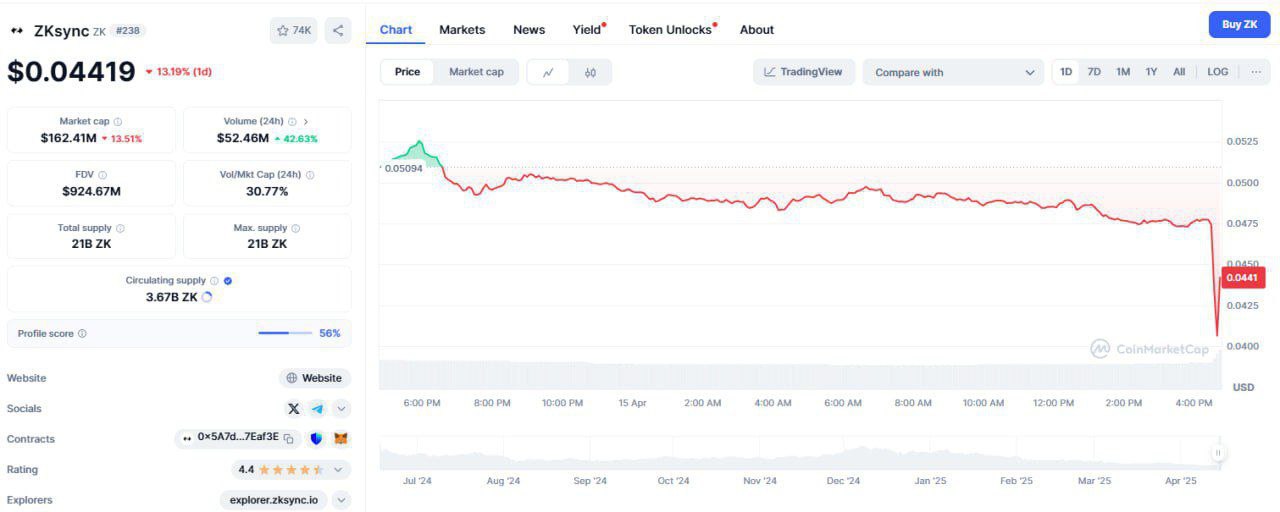The height and width of the screenshot is (512, 1280).
Task: Open Vol/Mkt Cap (24h) info icon
Action: tap(310, 175)
